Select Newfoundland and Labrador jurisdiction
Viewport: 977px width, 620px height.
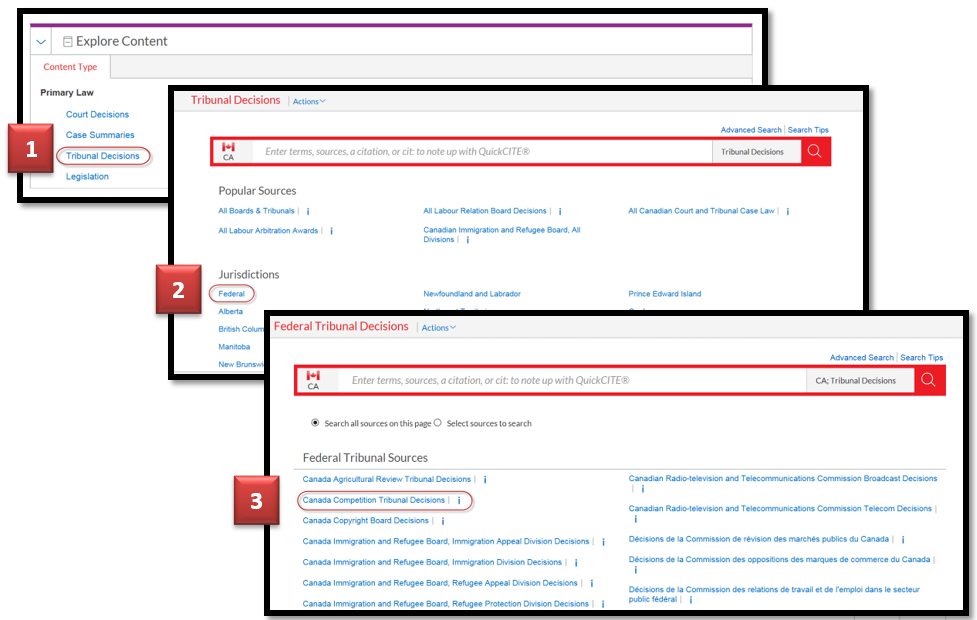point(472,294)
